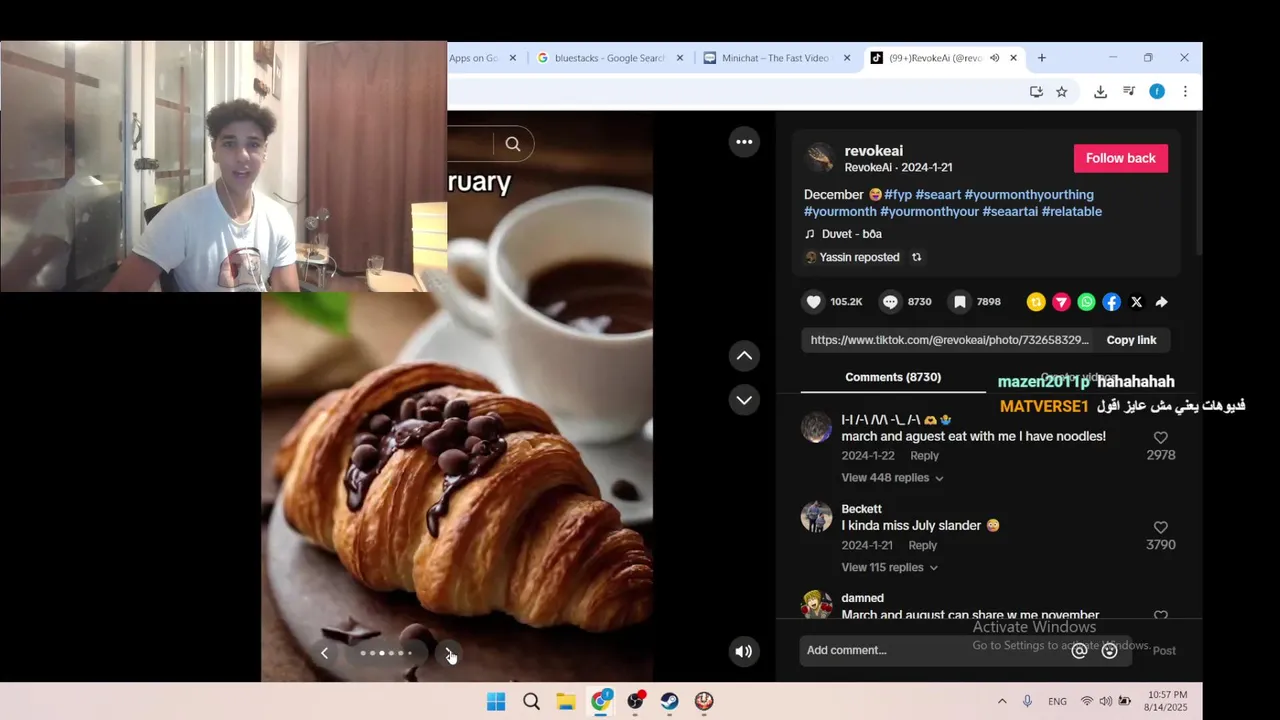This screenshot has width=1280, height=720.
Task: Mute the RevokeAi tab's audio speaker icon
Action: (994, 58)
